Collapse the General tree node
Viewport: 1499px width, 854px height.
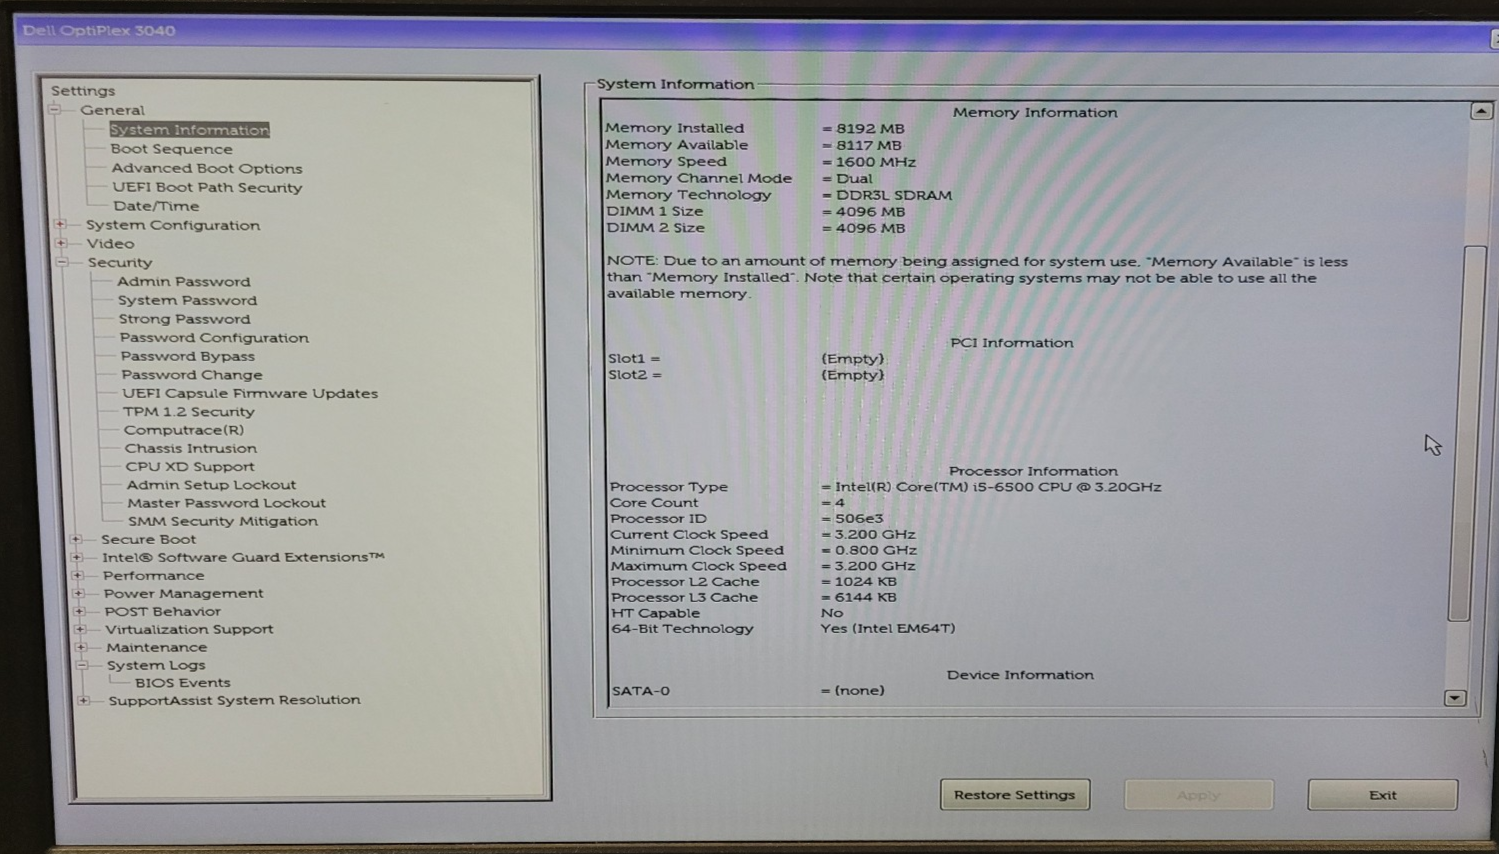(55, 110)
